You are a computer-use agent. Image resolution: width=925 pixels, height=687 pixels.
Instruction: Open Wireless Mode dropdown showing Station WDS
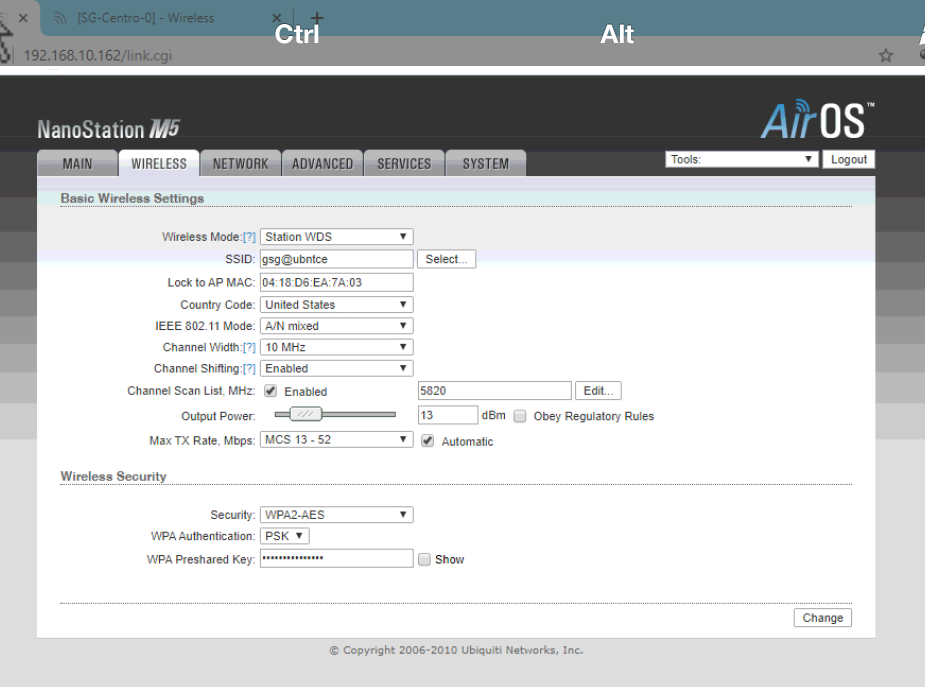pyautogui.click(x=336, y=236)
